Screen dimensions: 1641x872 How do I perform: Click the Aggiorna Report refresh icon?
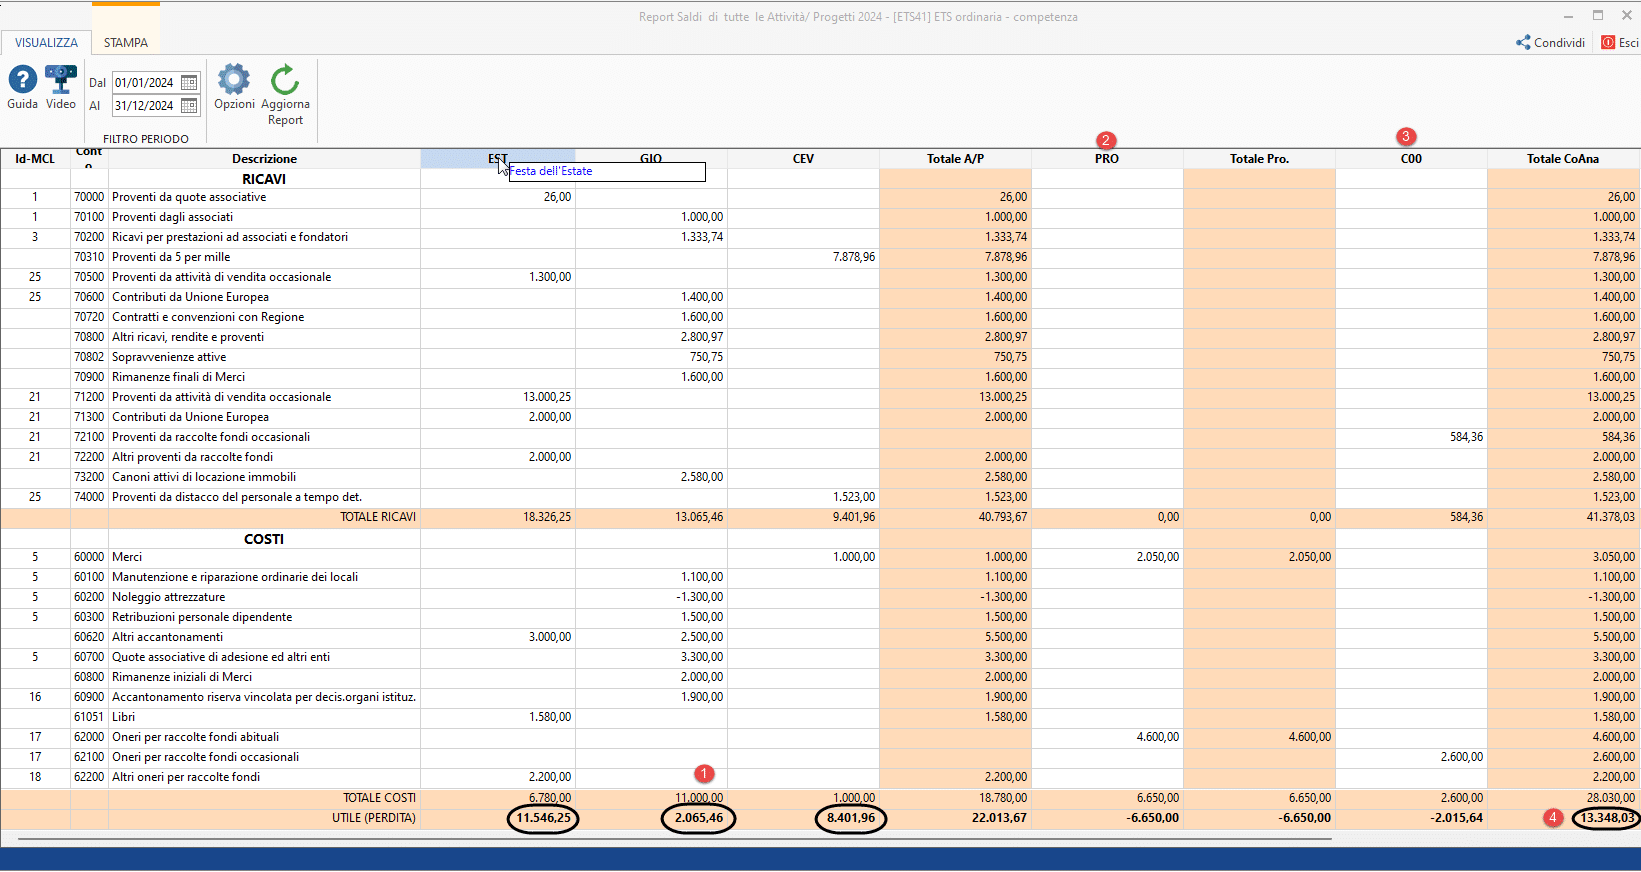point(285,79)
